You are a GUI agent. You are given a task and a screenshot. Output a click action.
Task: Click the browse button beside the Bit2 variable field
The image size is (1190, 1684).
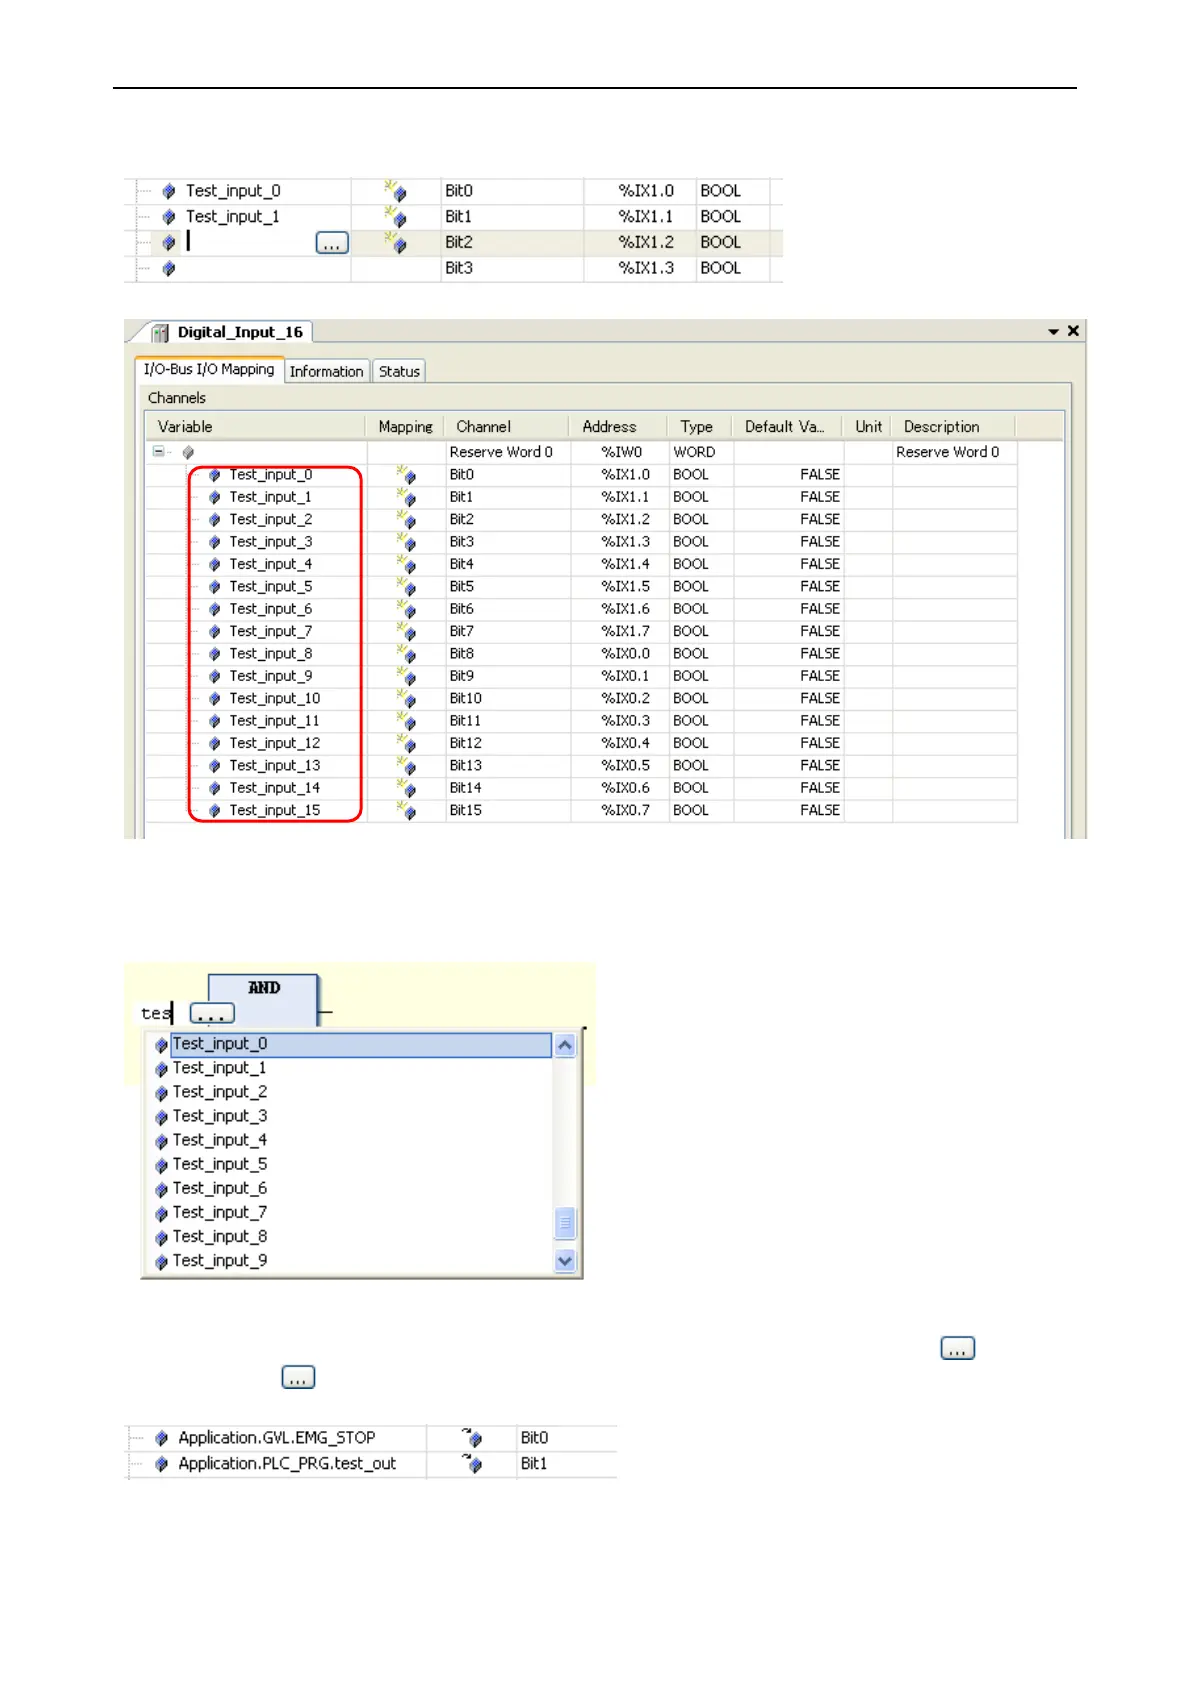coord(332,243)
